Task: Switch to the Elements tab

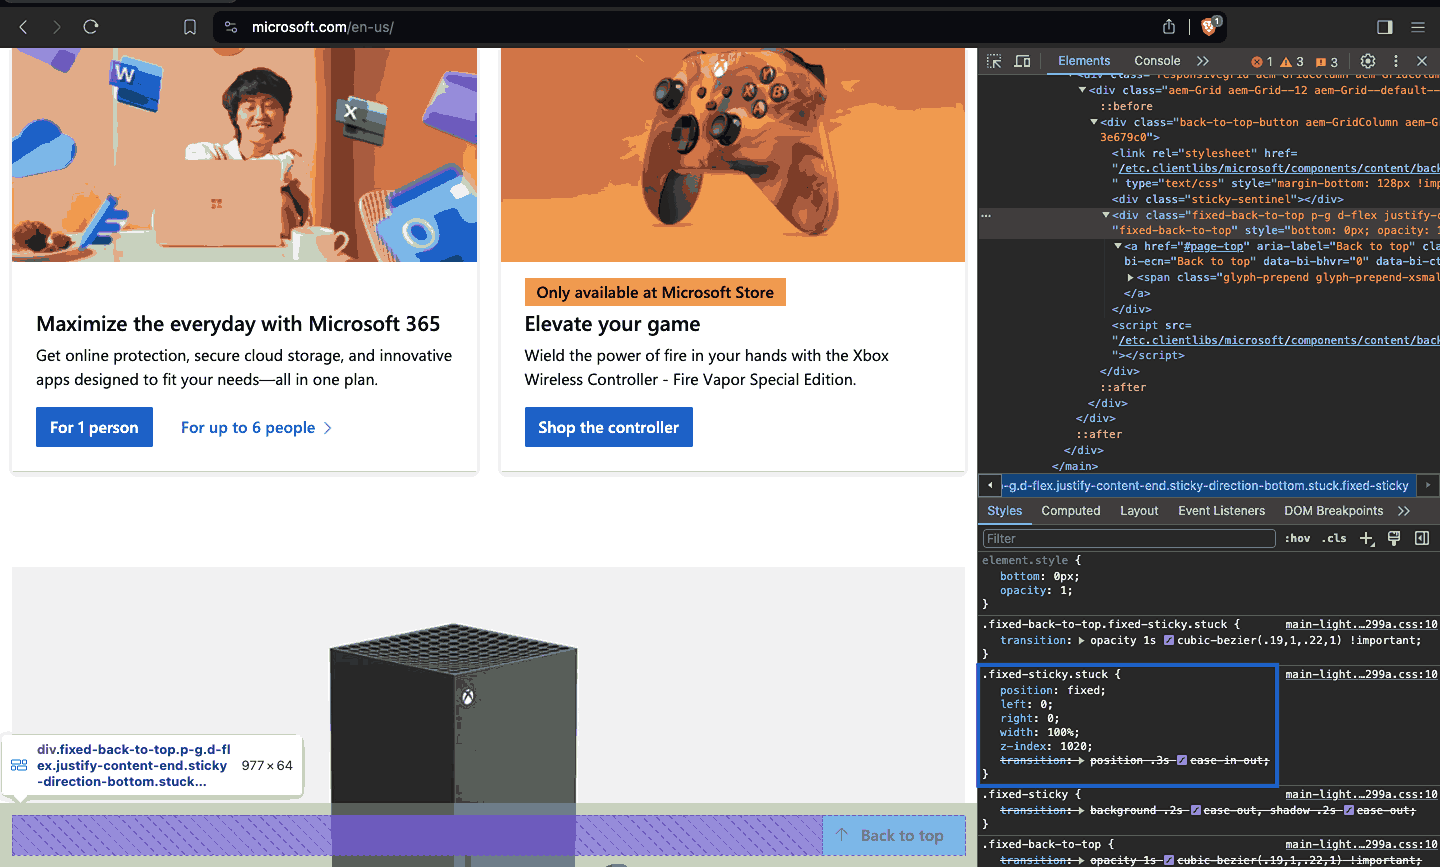Action: tap(1084, 61)
